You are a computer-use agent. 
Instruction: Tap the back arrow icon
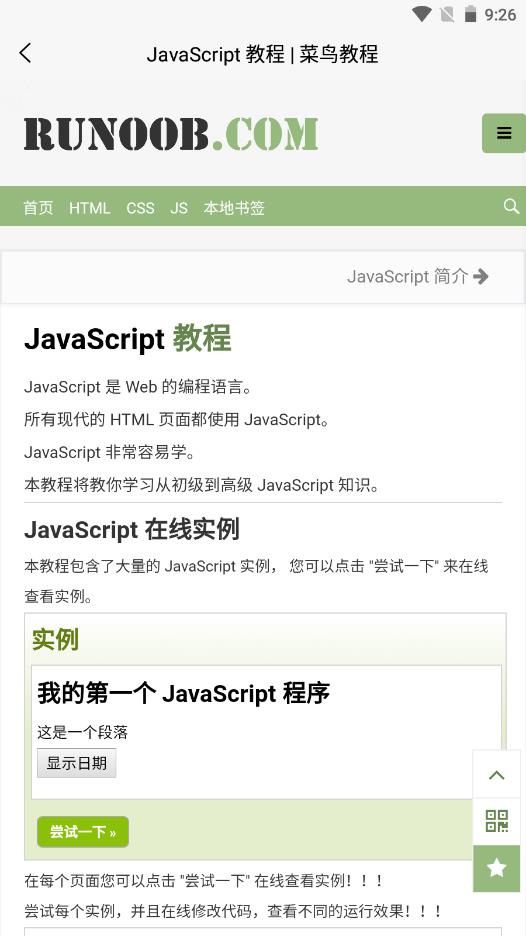tap(25, 53)
